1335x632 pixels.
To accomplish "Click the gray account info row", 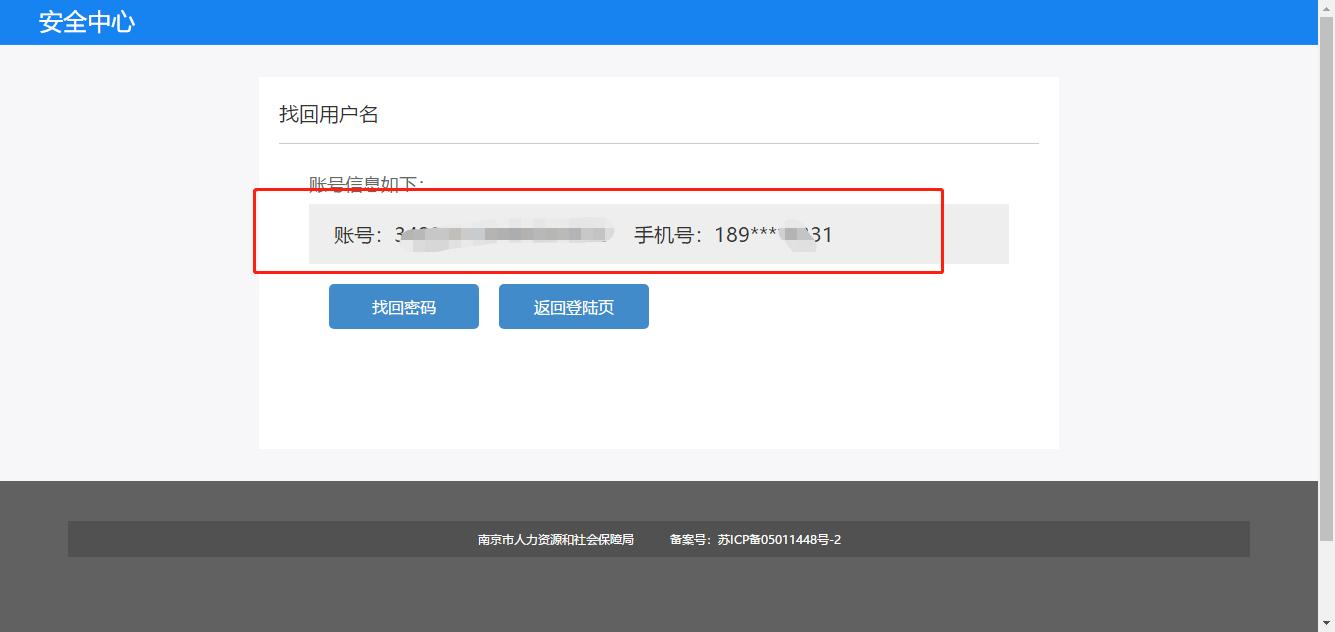I will coord(660,235).
